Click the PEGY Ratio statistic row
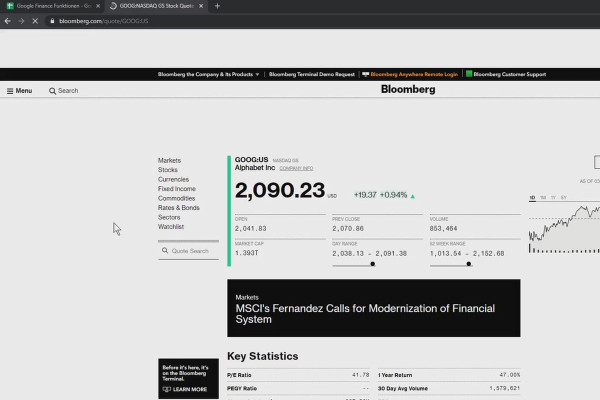 click(x=298, y=388)
